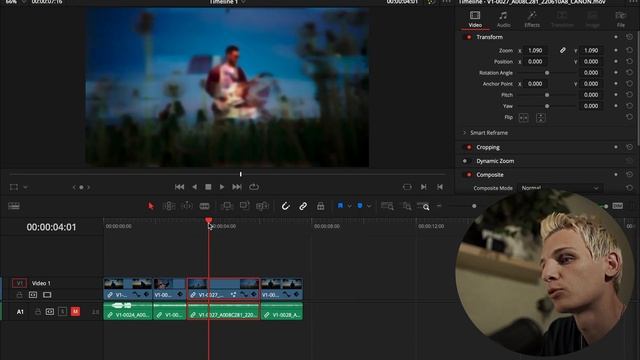Adjust the timeline zoom slider handle
The image size is (640, 360).
click(x=474, y=206)
